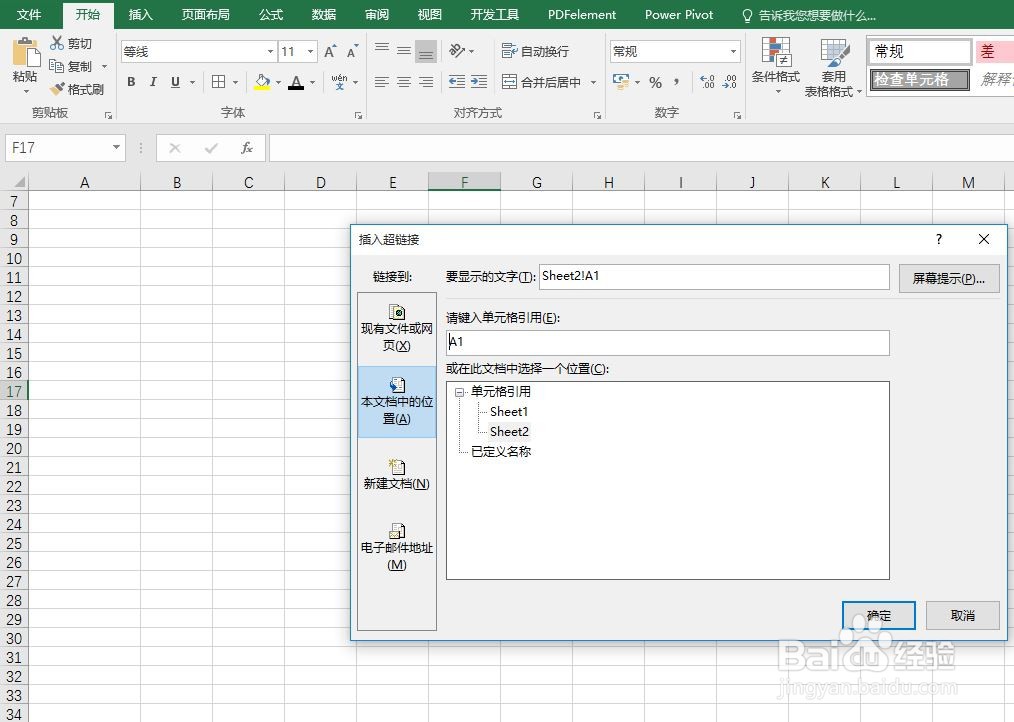
Task: Open the font size dropdown
Action: (310, 51)
